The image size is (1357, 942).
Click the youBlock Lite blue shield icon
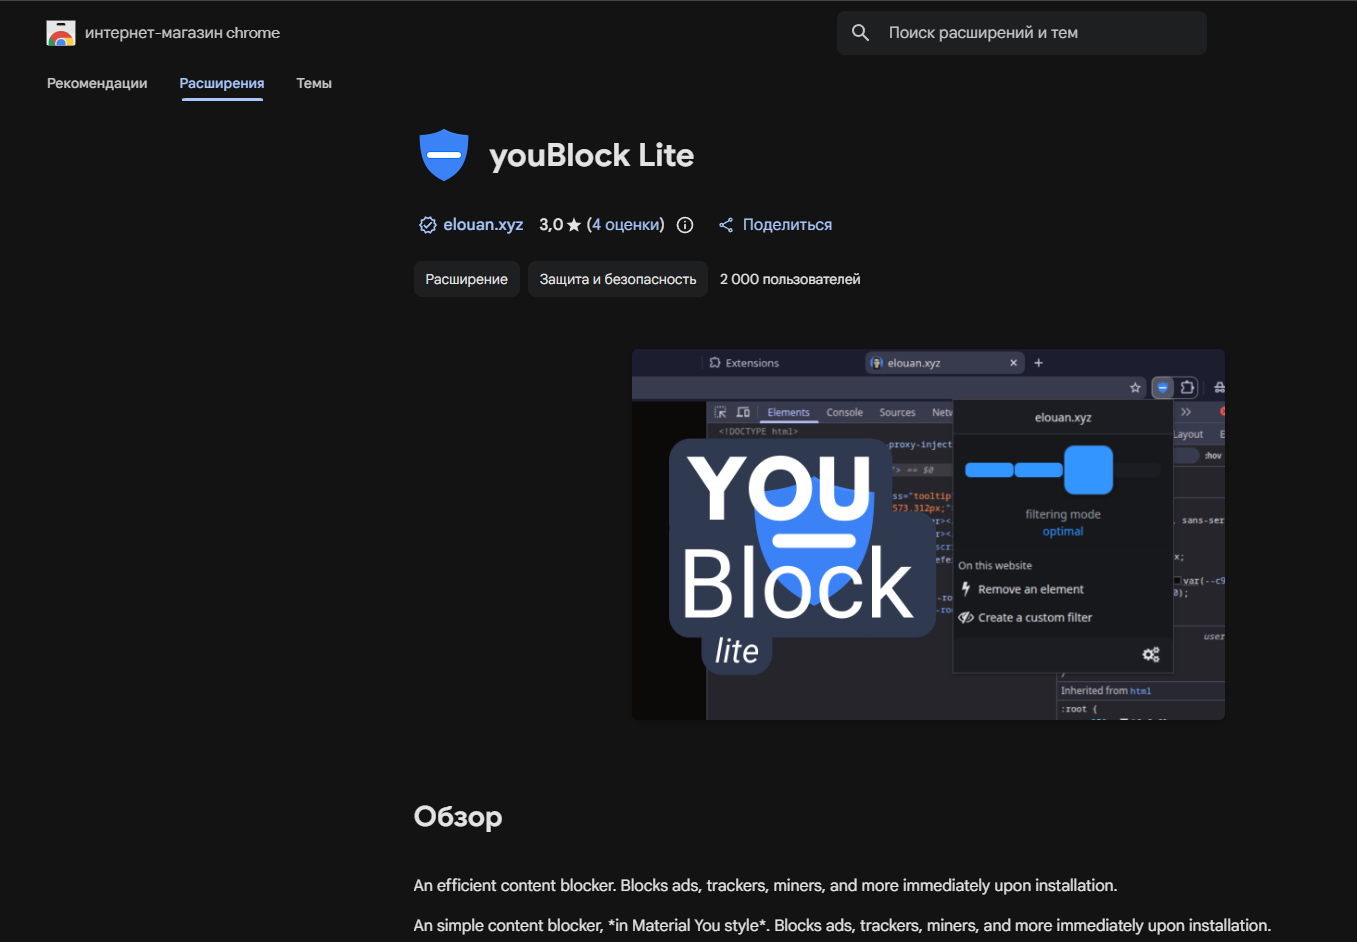click(444, 155)
